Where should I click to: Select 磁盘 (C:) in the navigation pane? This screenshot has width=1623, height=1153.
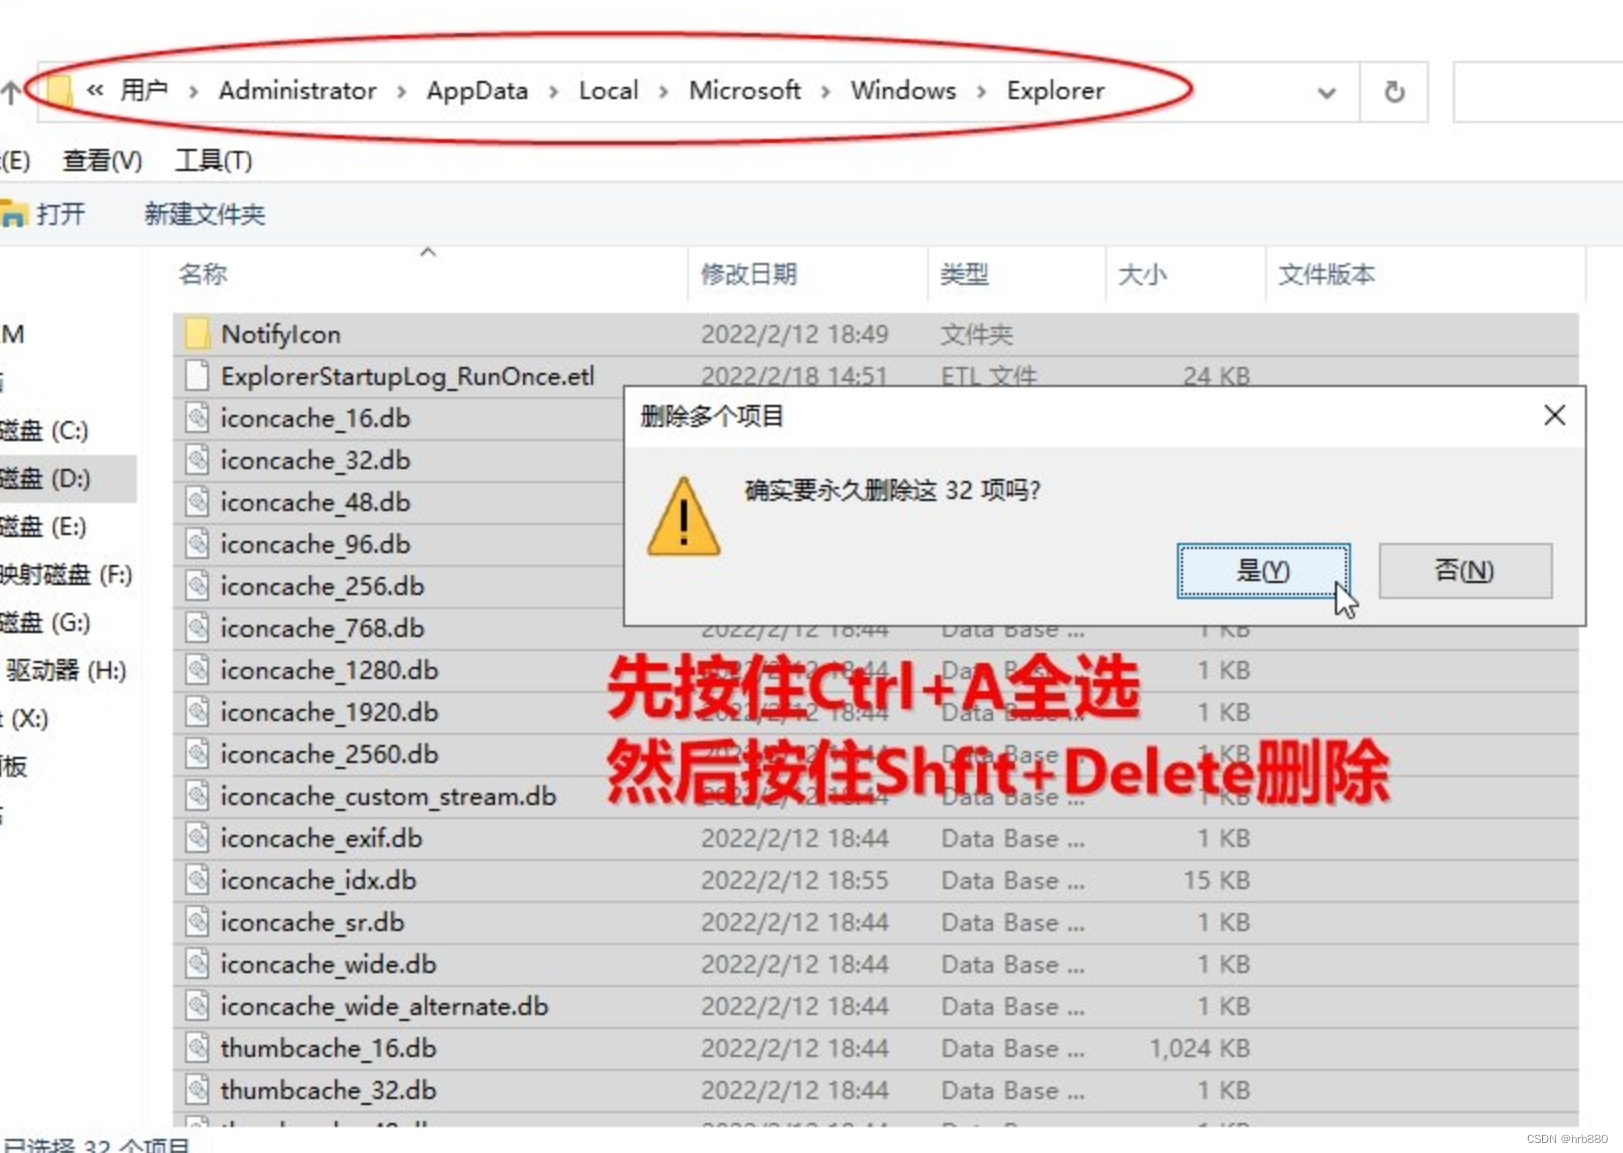(x=45, y=431)
